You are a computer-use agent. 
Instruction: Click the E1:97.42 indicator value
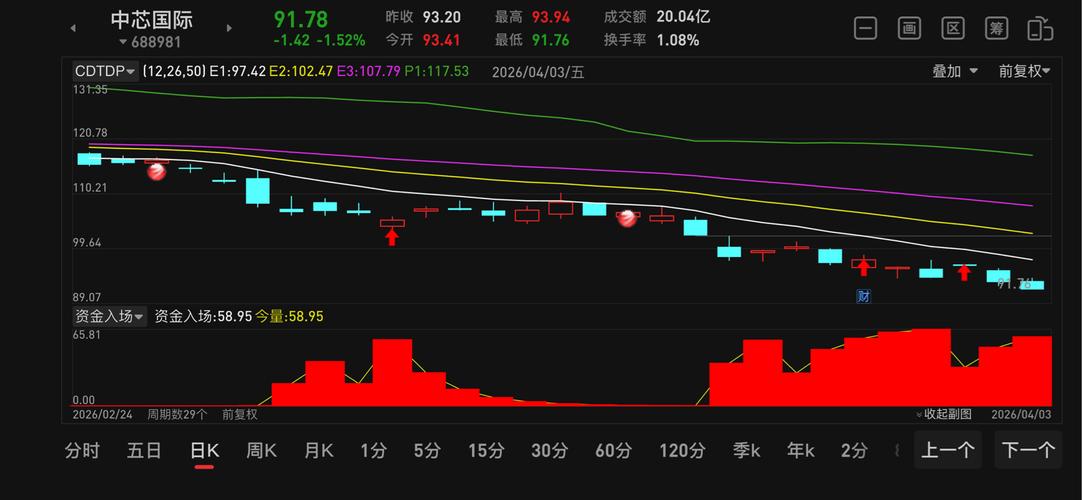pos(238,71)
